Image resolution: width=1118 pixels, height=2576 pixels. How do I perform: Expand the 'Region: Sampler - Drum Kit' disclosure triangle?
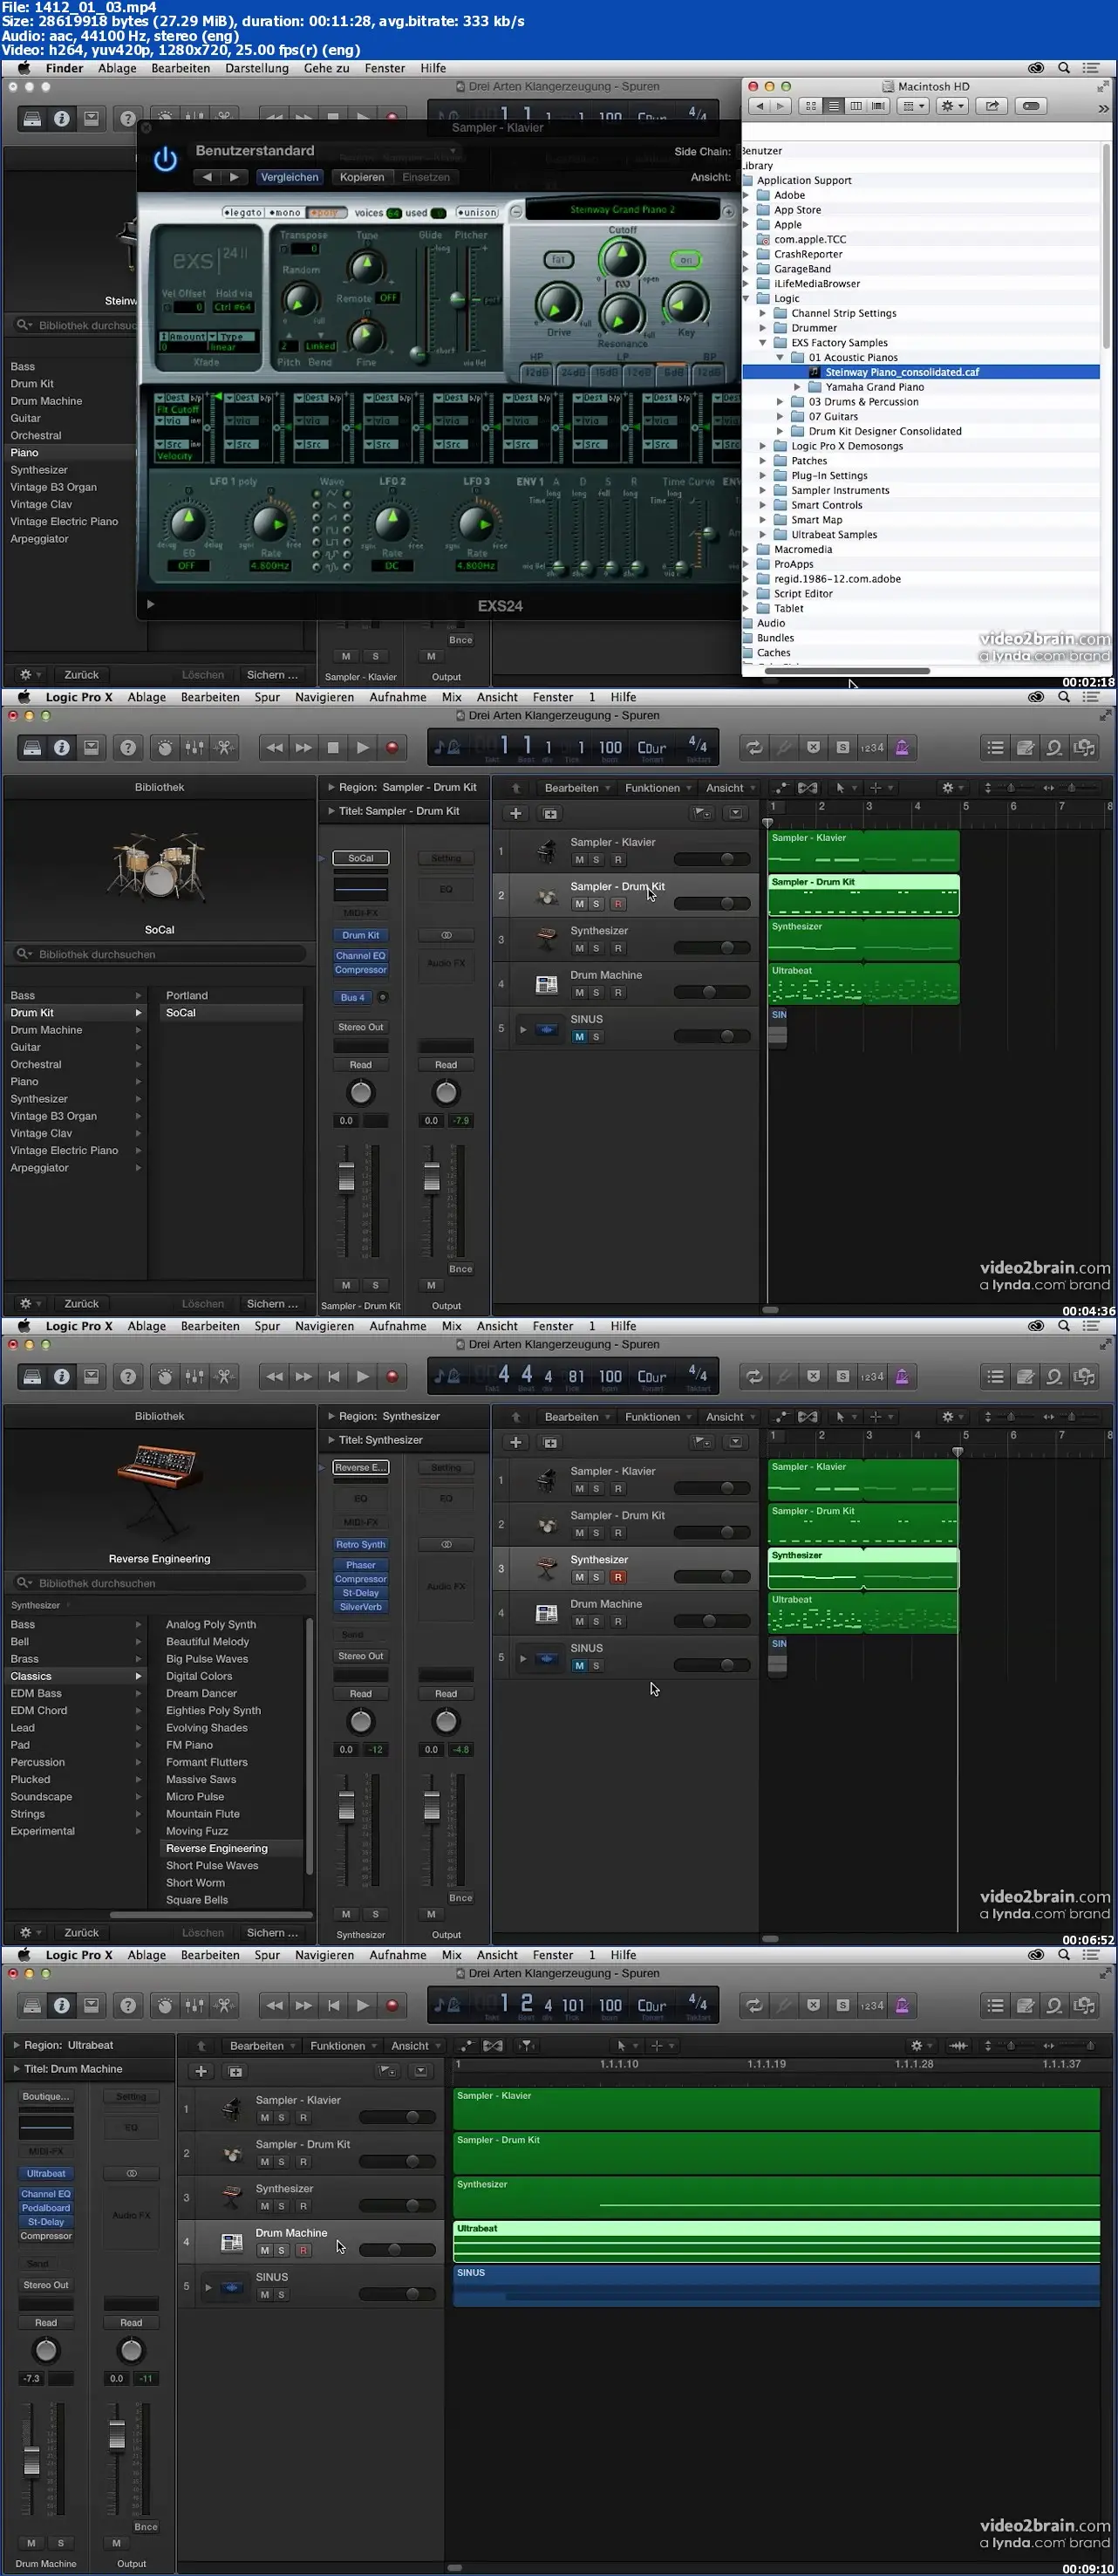tap(332, 787)
